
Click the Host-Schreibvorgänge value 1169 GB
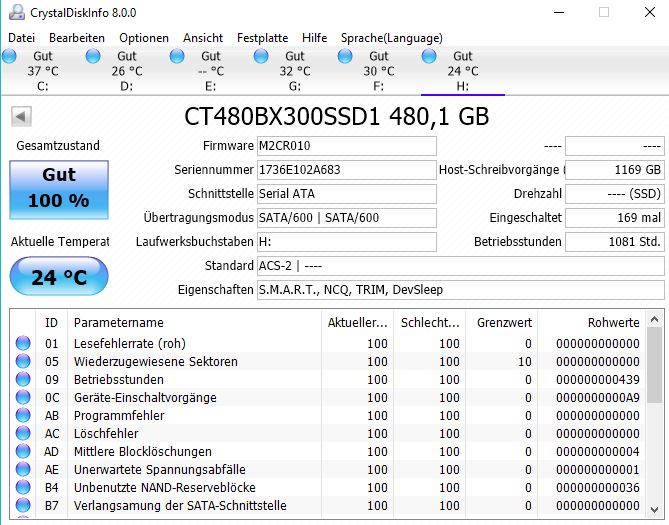tap(615, 170)
